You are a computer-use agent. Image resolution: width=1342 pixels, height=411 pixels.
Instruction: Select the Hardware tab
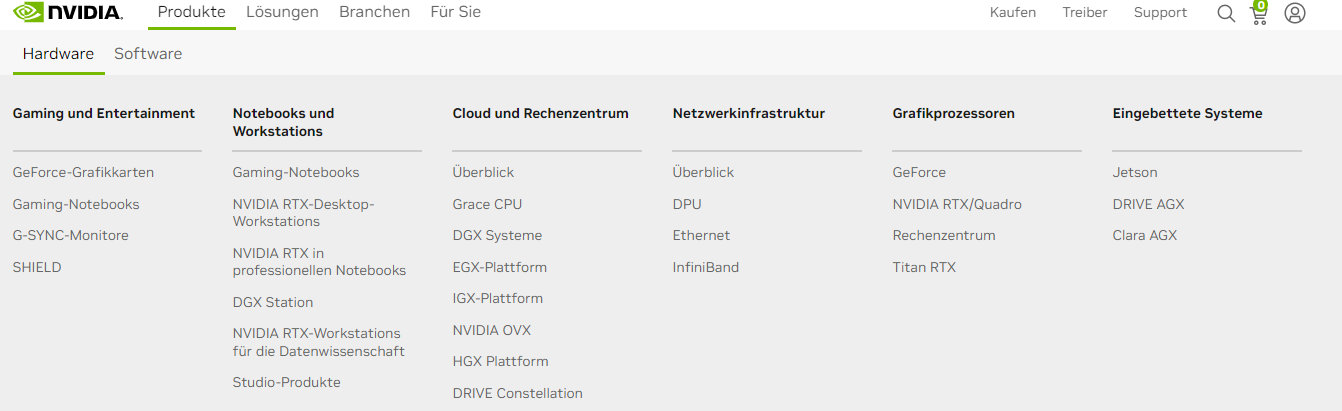58,54
